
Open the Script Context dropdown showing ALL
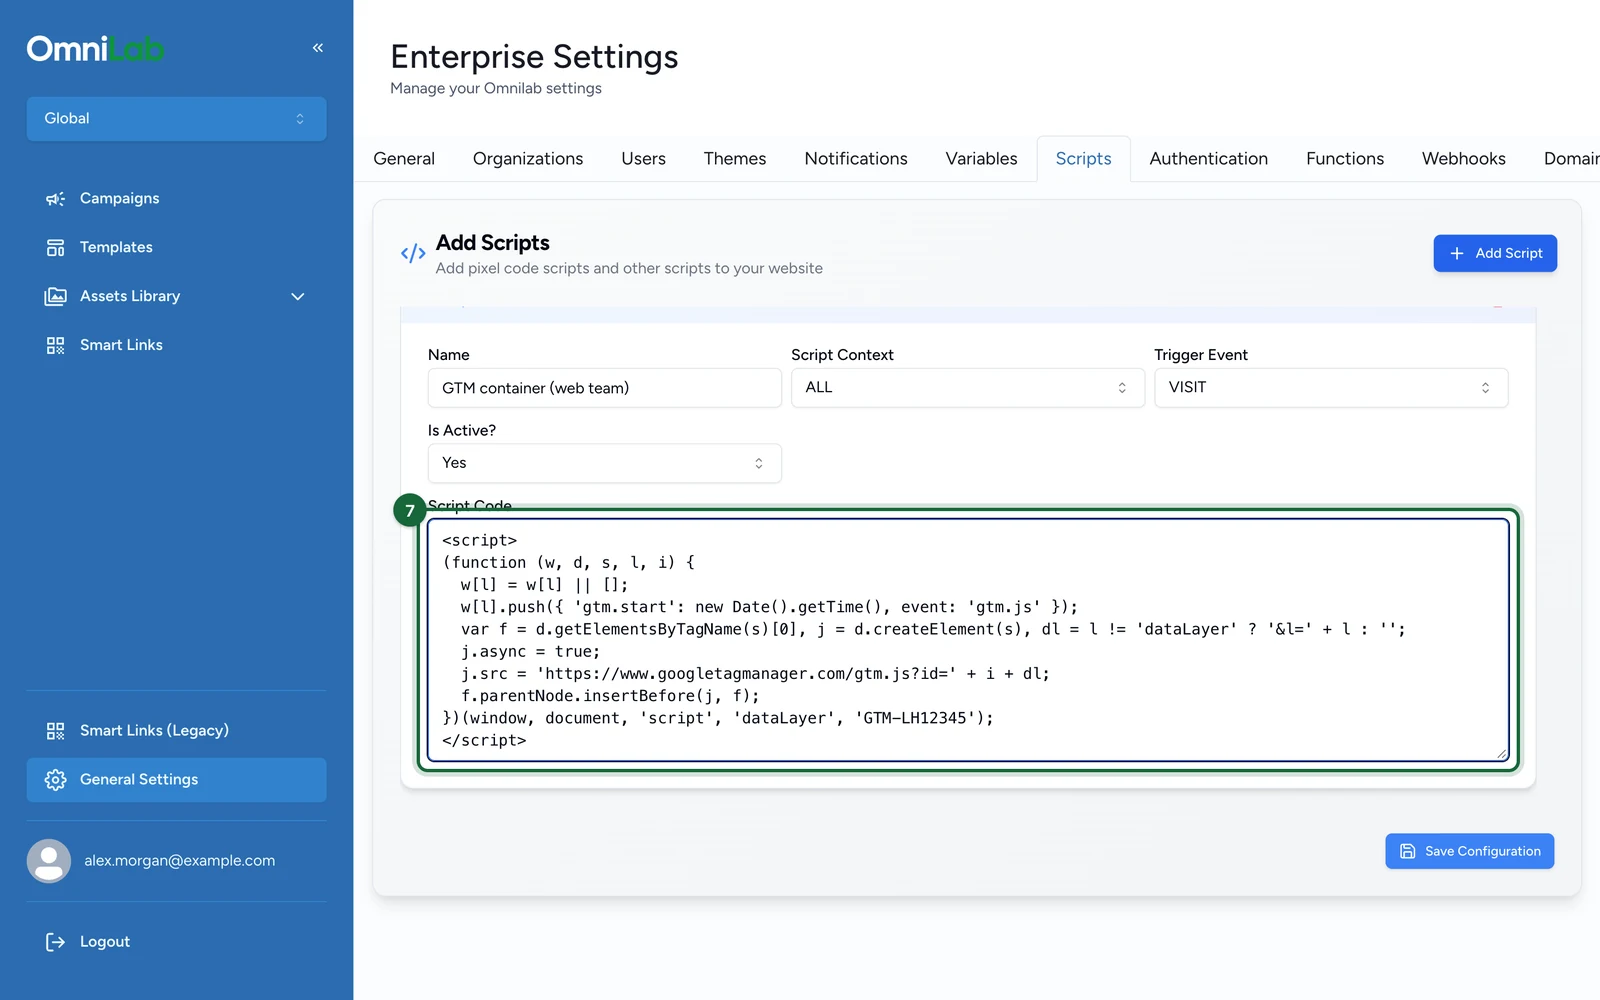[x=967, y=388]
